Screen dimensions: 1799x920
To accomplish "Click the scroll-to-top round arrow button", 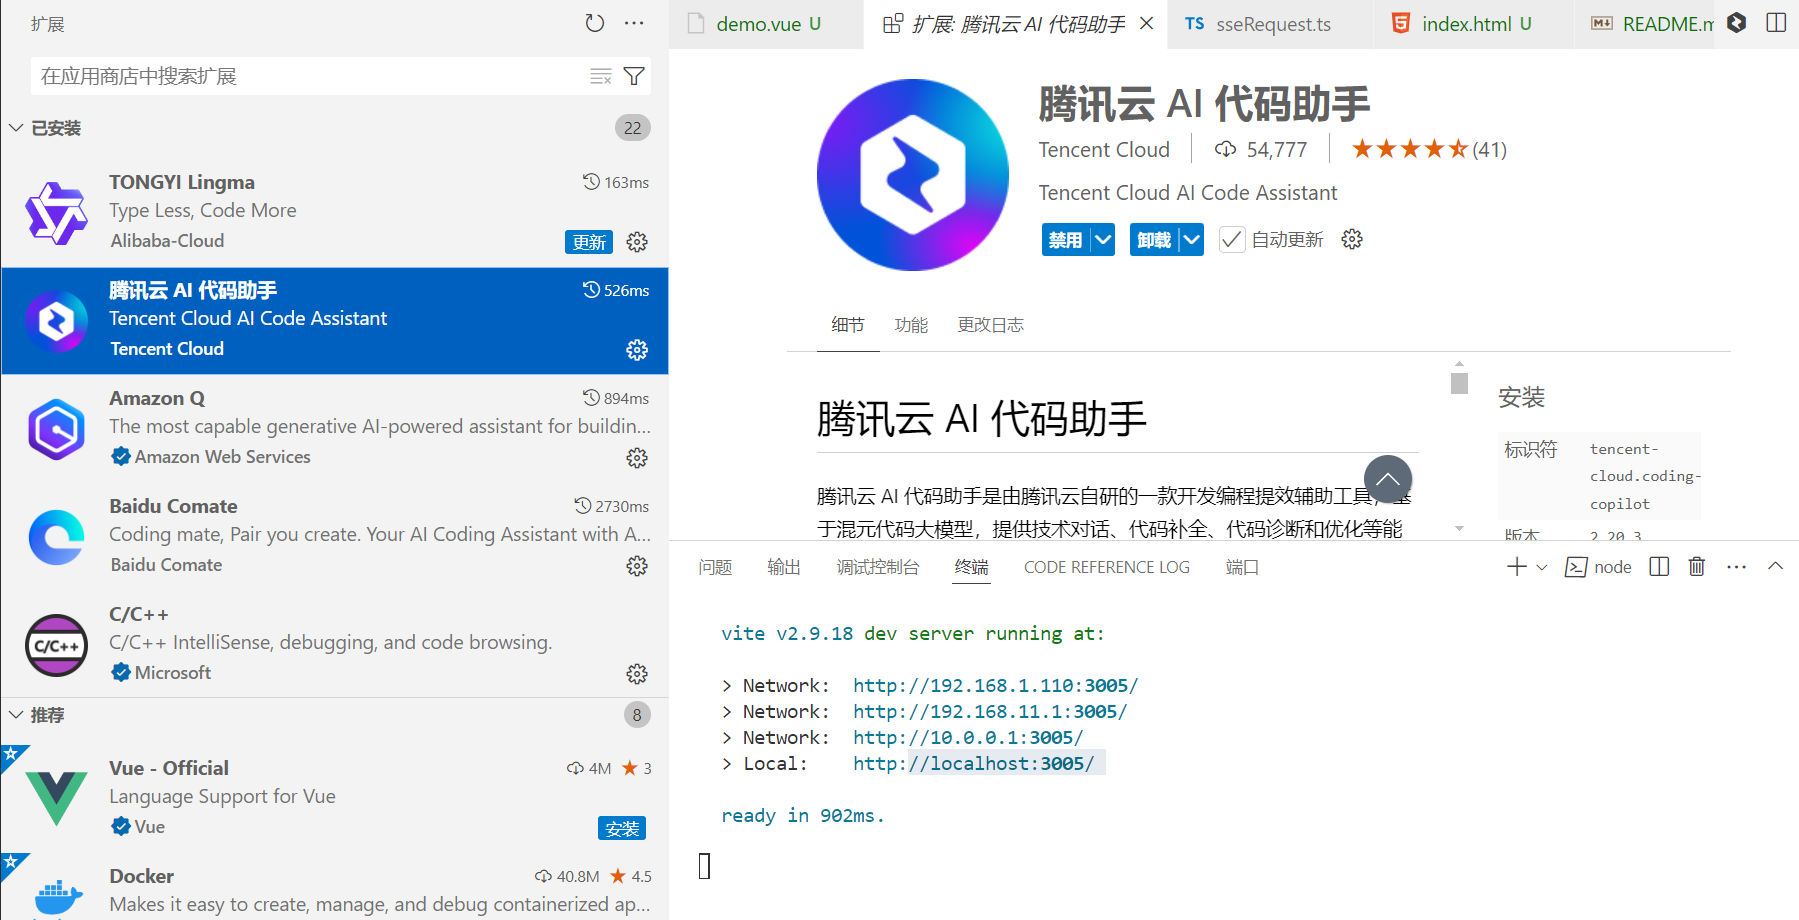I will (1388, 479).
